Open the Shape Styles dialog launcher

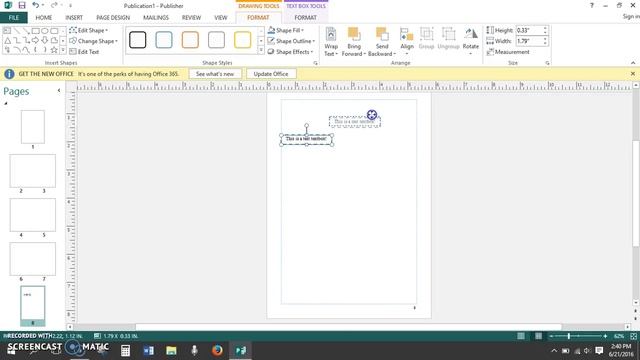pos(315,63)
